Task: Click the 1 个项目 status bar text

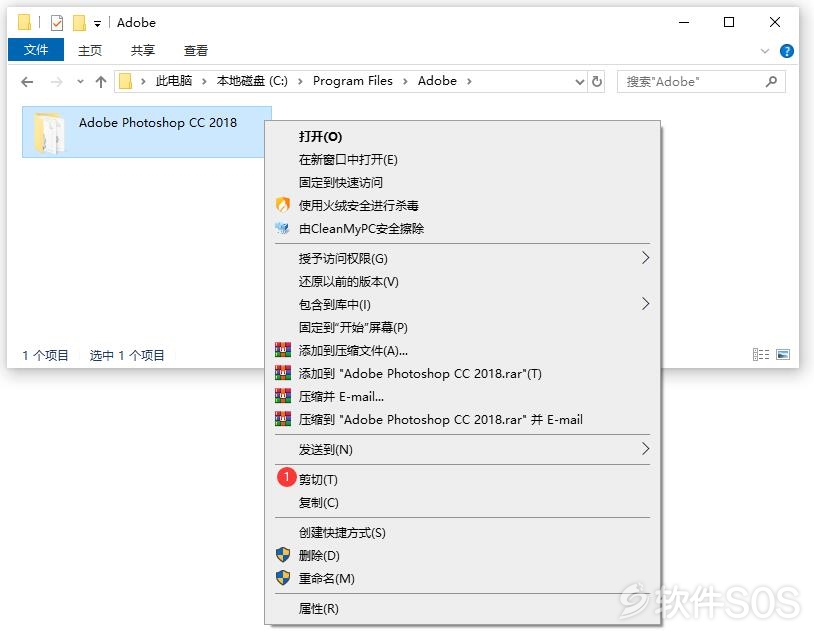Action: coord(45,355)
